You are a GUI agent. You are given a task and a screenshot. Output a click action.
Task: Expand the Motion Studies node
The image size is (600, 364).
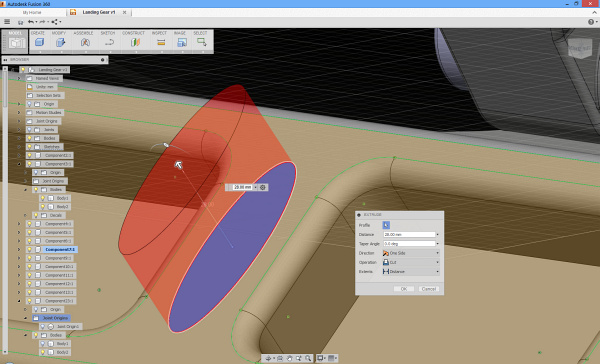pyautogui.click(x=19, y=113)
